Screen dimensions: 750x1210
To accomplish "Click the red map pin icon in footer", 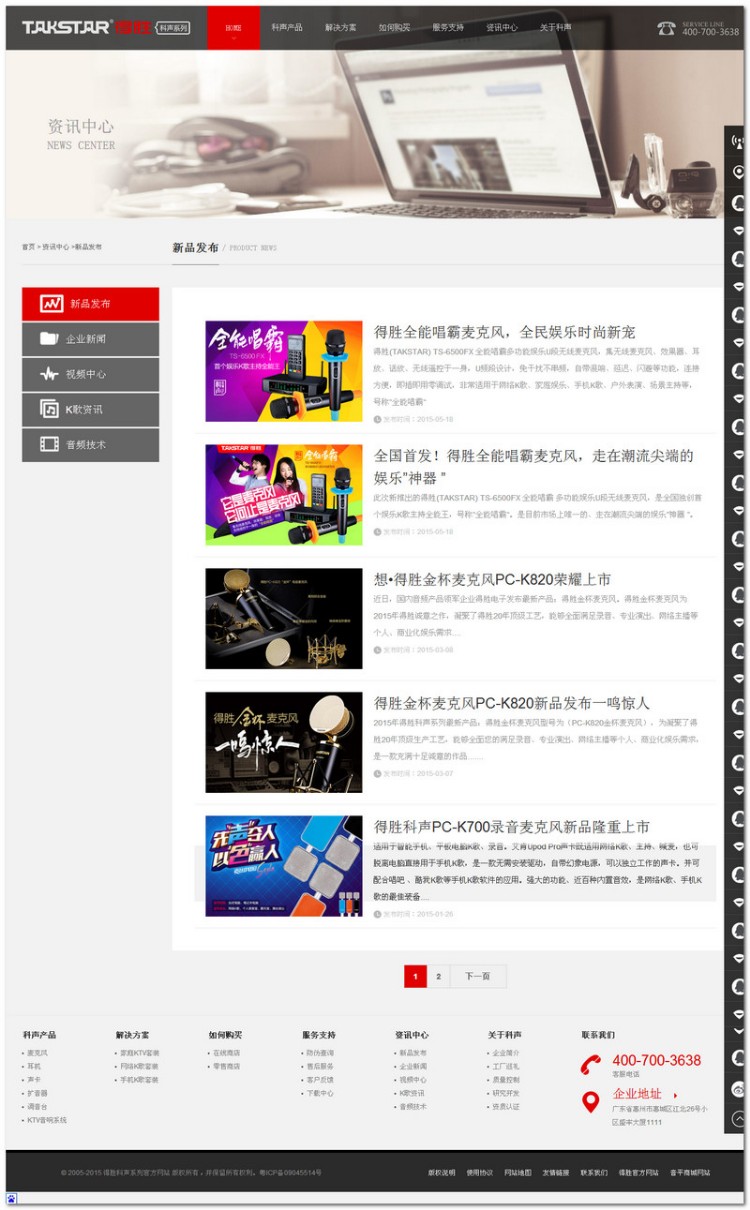I will [x=591, y=1101].
